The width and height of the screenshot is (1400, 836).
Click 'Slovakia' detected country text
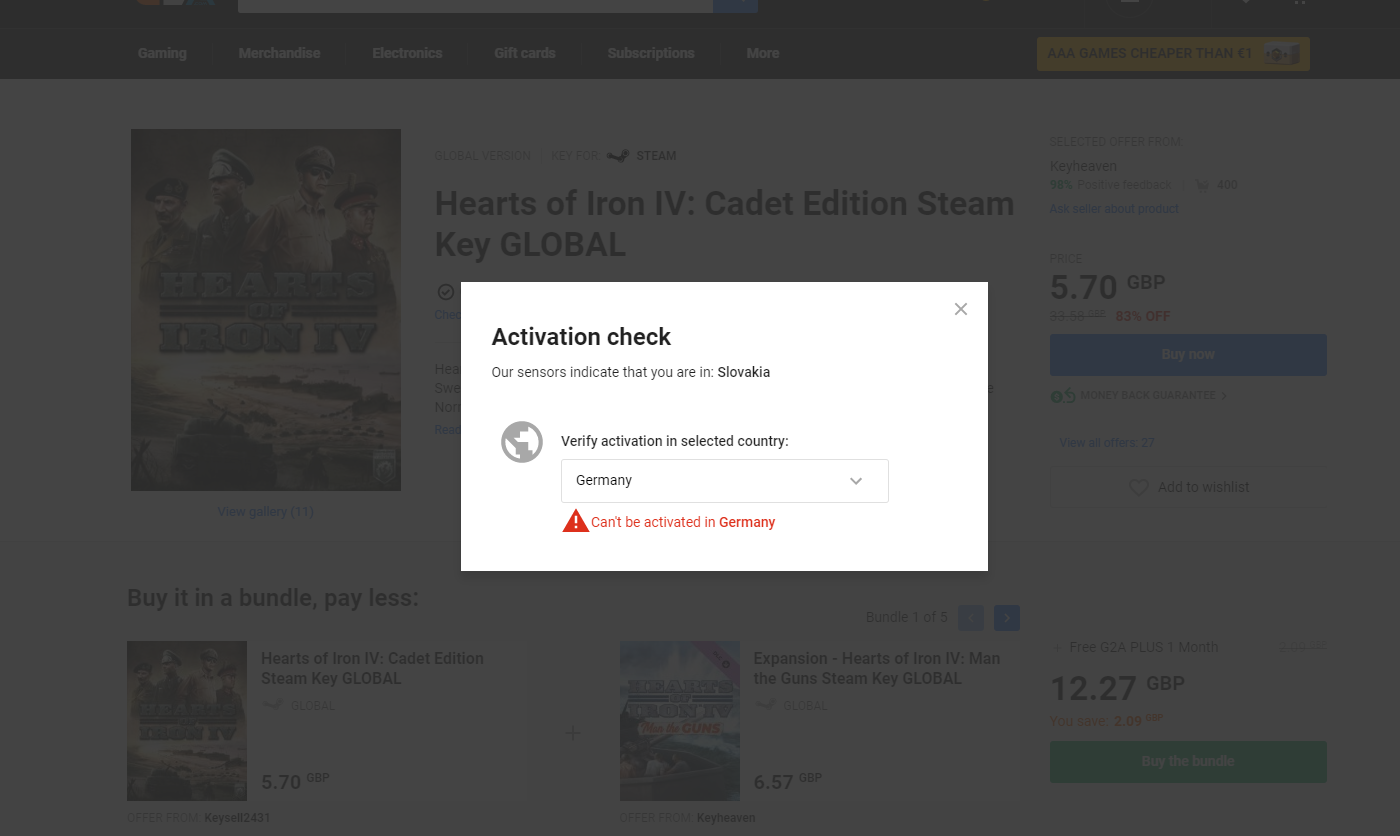point(744,372)
